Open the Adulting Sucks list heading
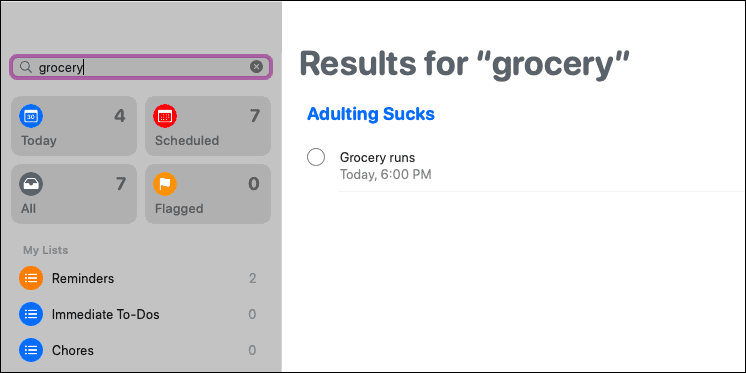The height and width of the screenshot is (373, 746). (x=371, y=114)
